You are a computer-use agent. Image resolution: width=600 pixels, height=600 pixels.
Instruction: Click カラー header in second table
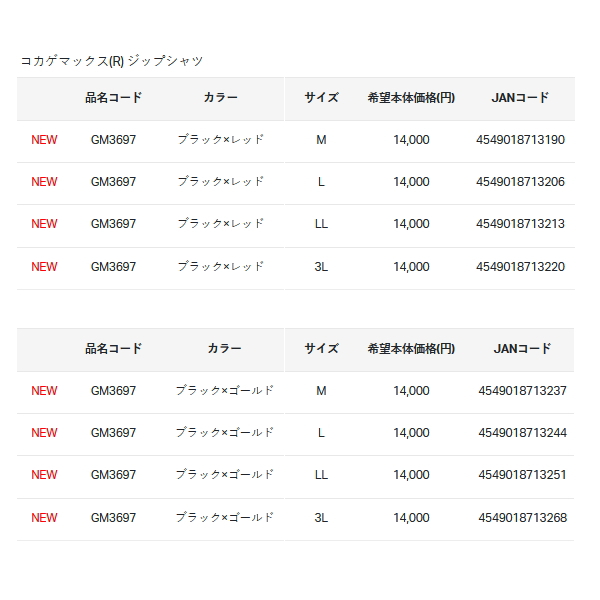coord(224,349)
